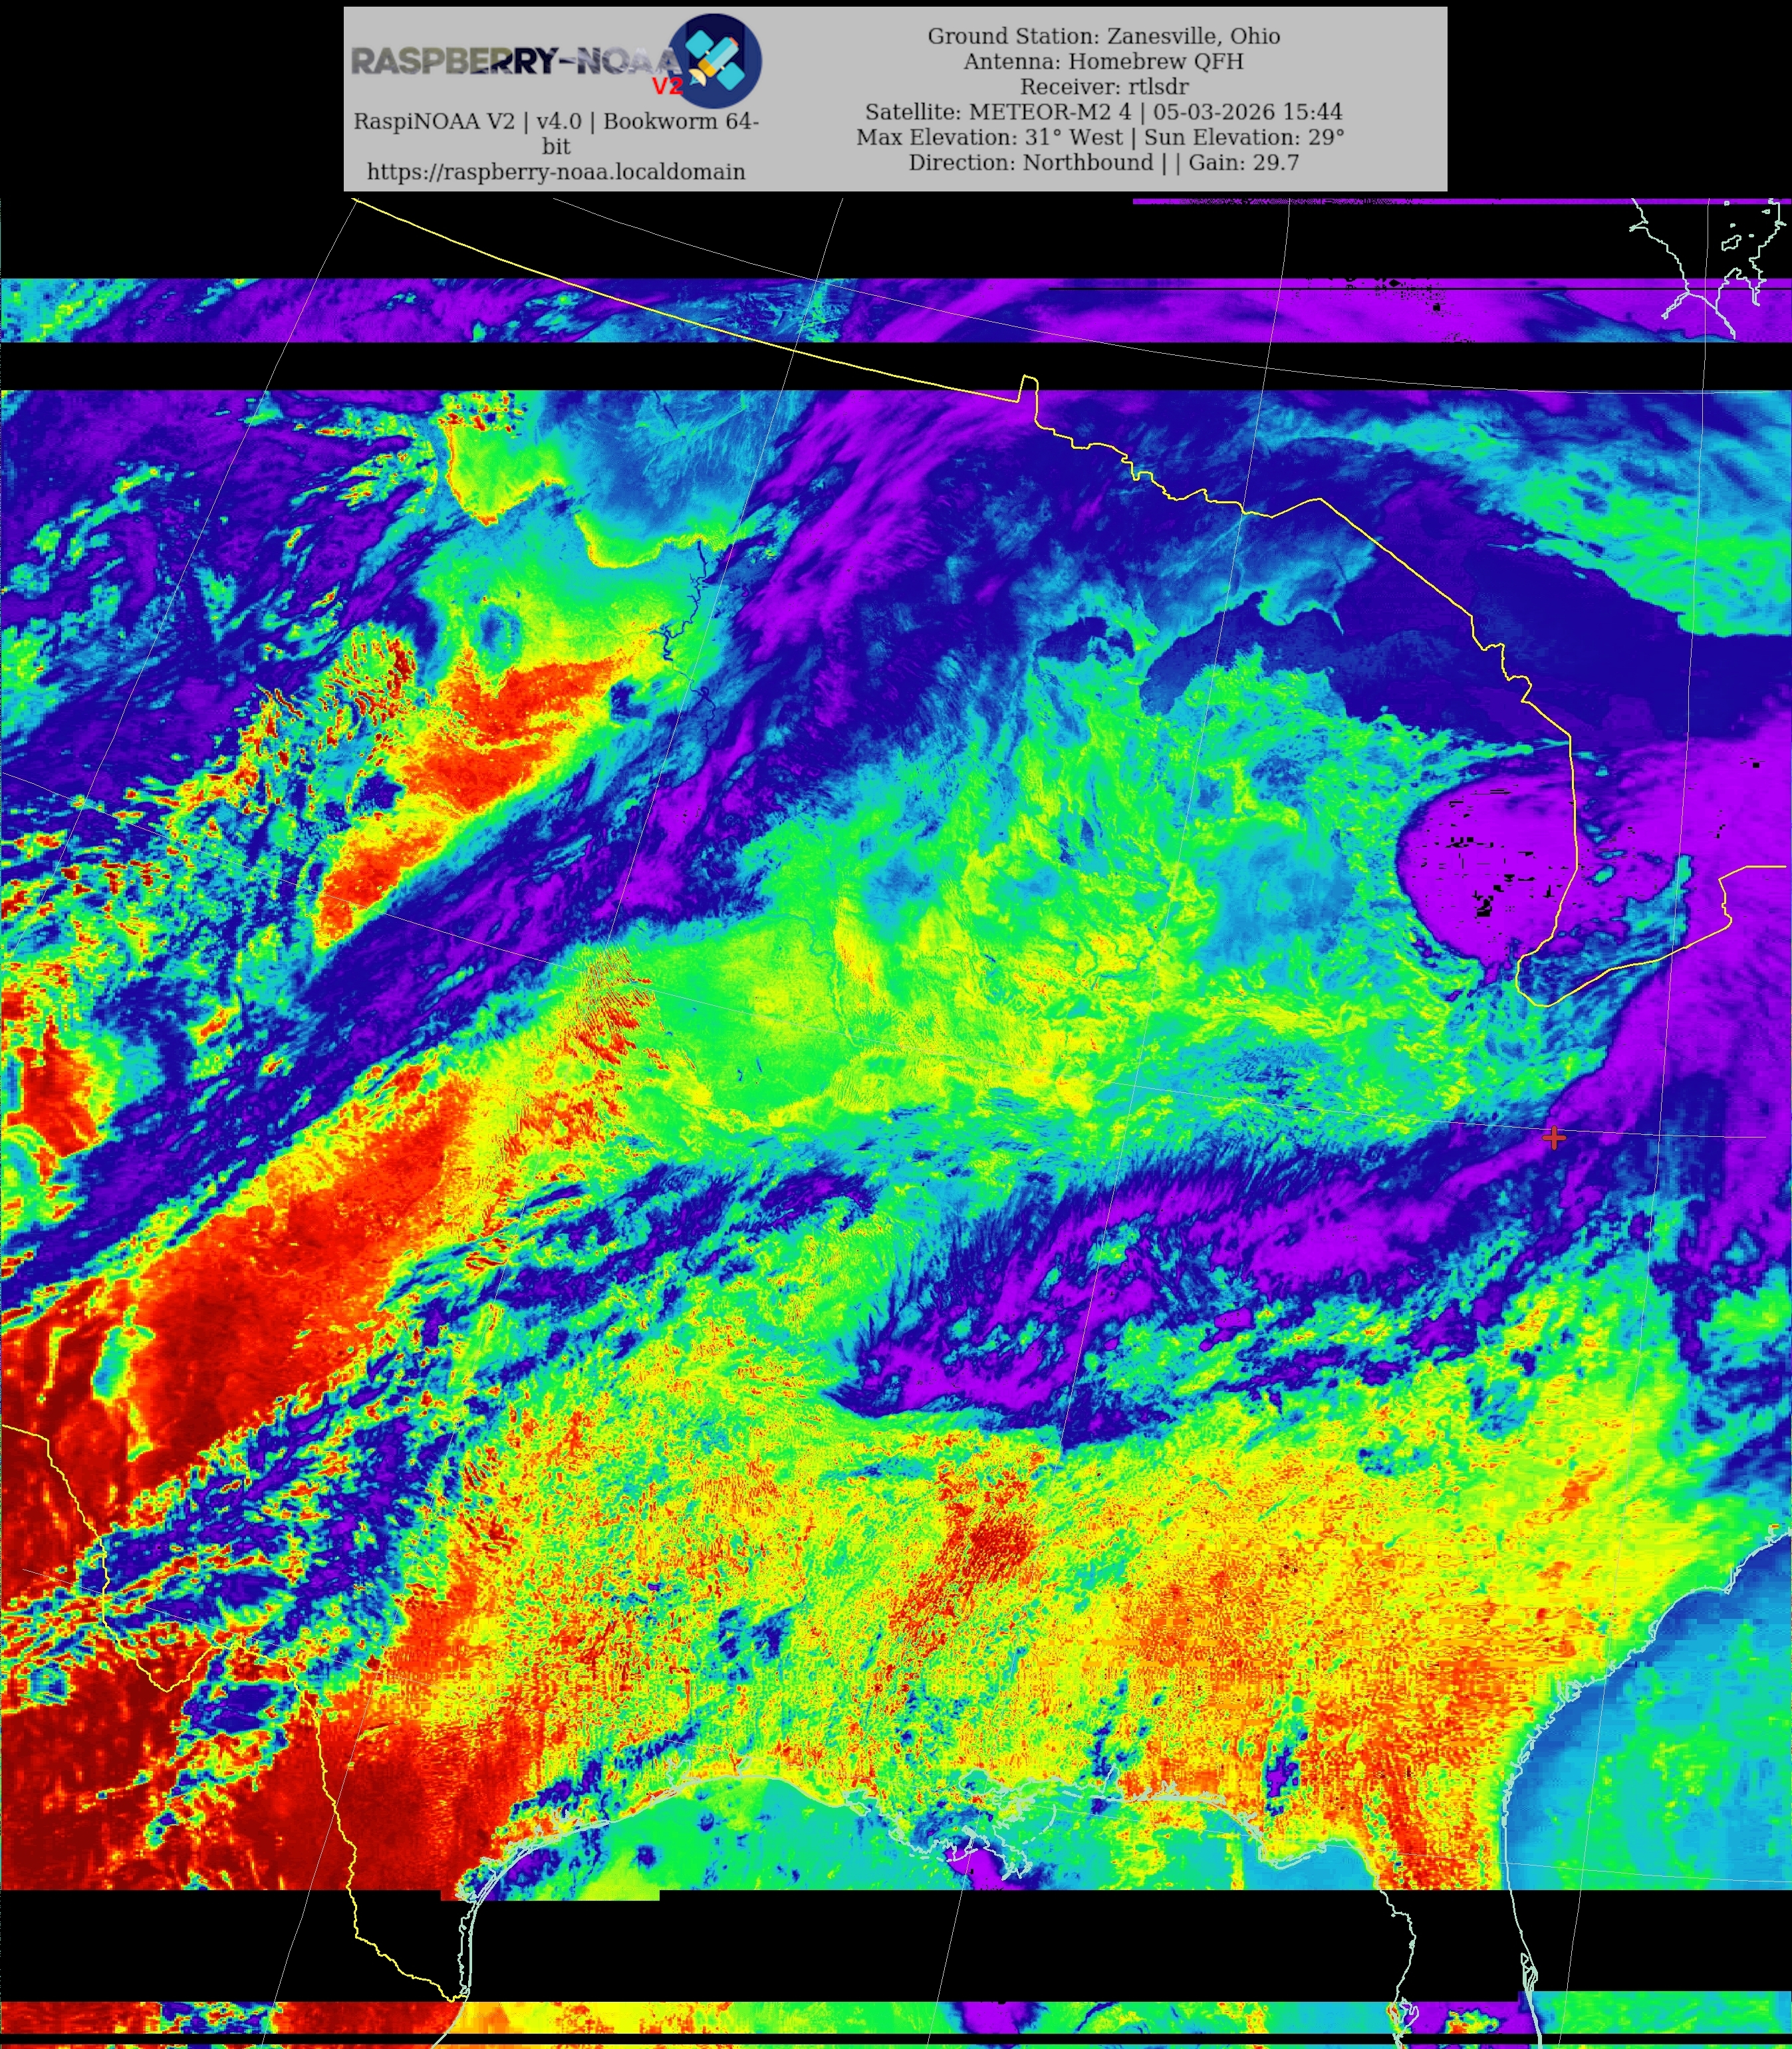
Task: Click the Satellite: METEOR-M2 4 text line
Action: (x=1103, y=112)
